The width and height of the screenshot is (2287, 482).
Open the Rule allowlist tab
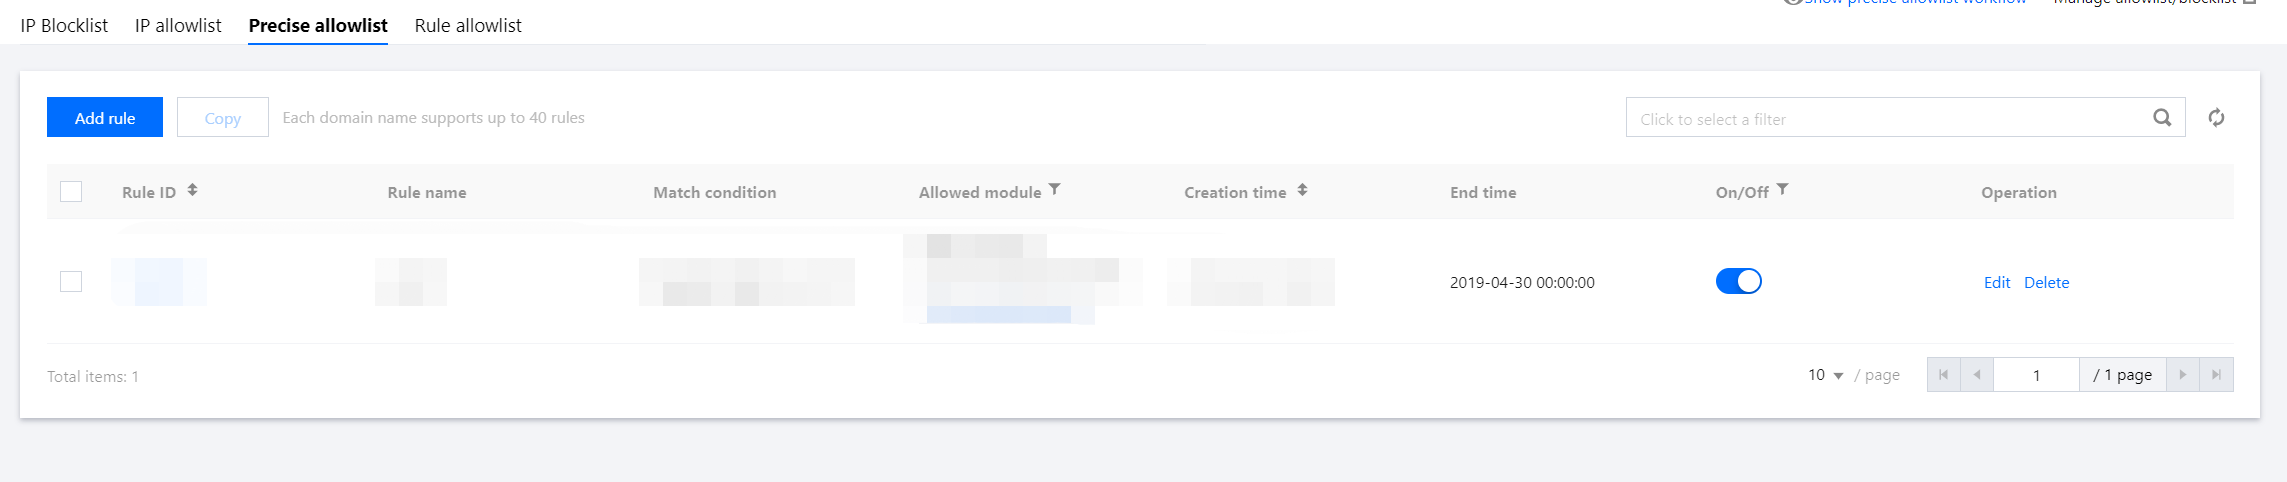point(468,26)
